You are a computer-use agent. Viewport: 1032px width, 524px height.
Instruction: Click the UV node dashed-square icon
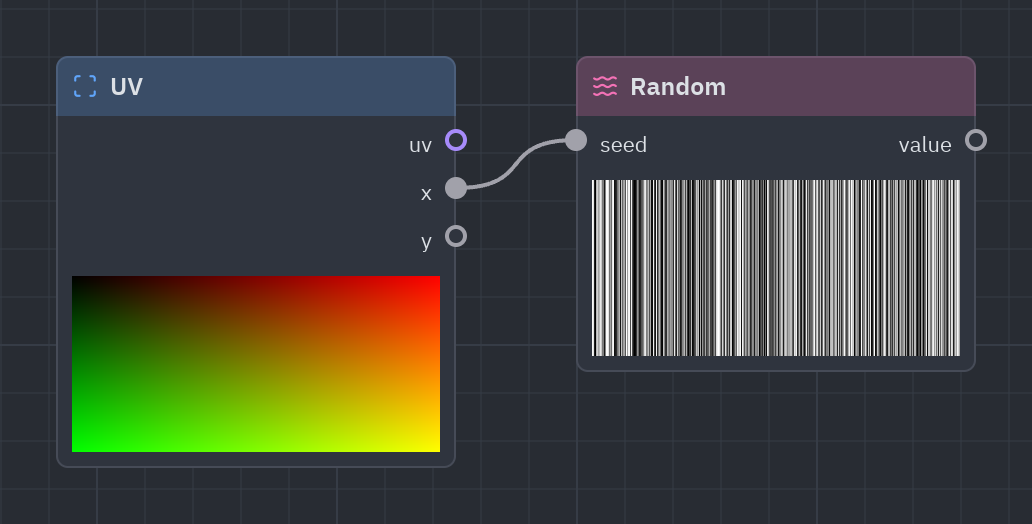[85, 86]
